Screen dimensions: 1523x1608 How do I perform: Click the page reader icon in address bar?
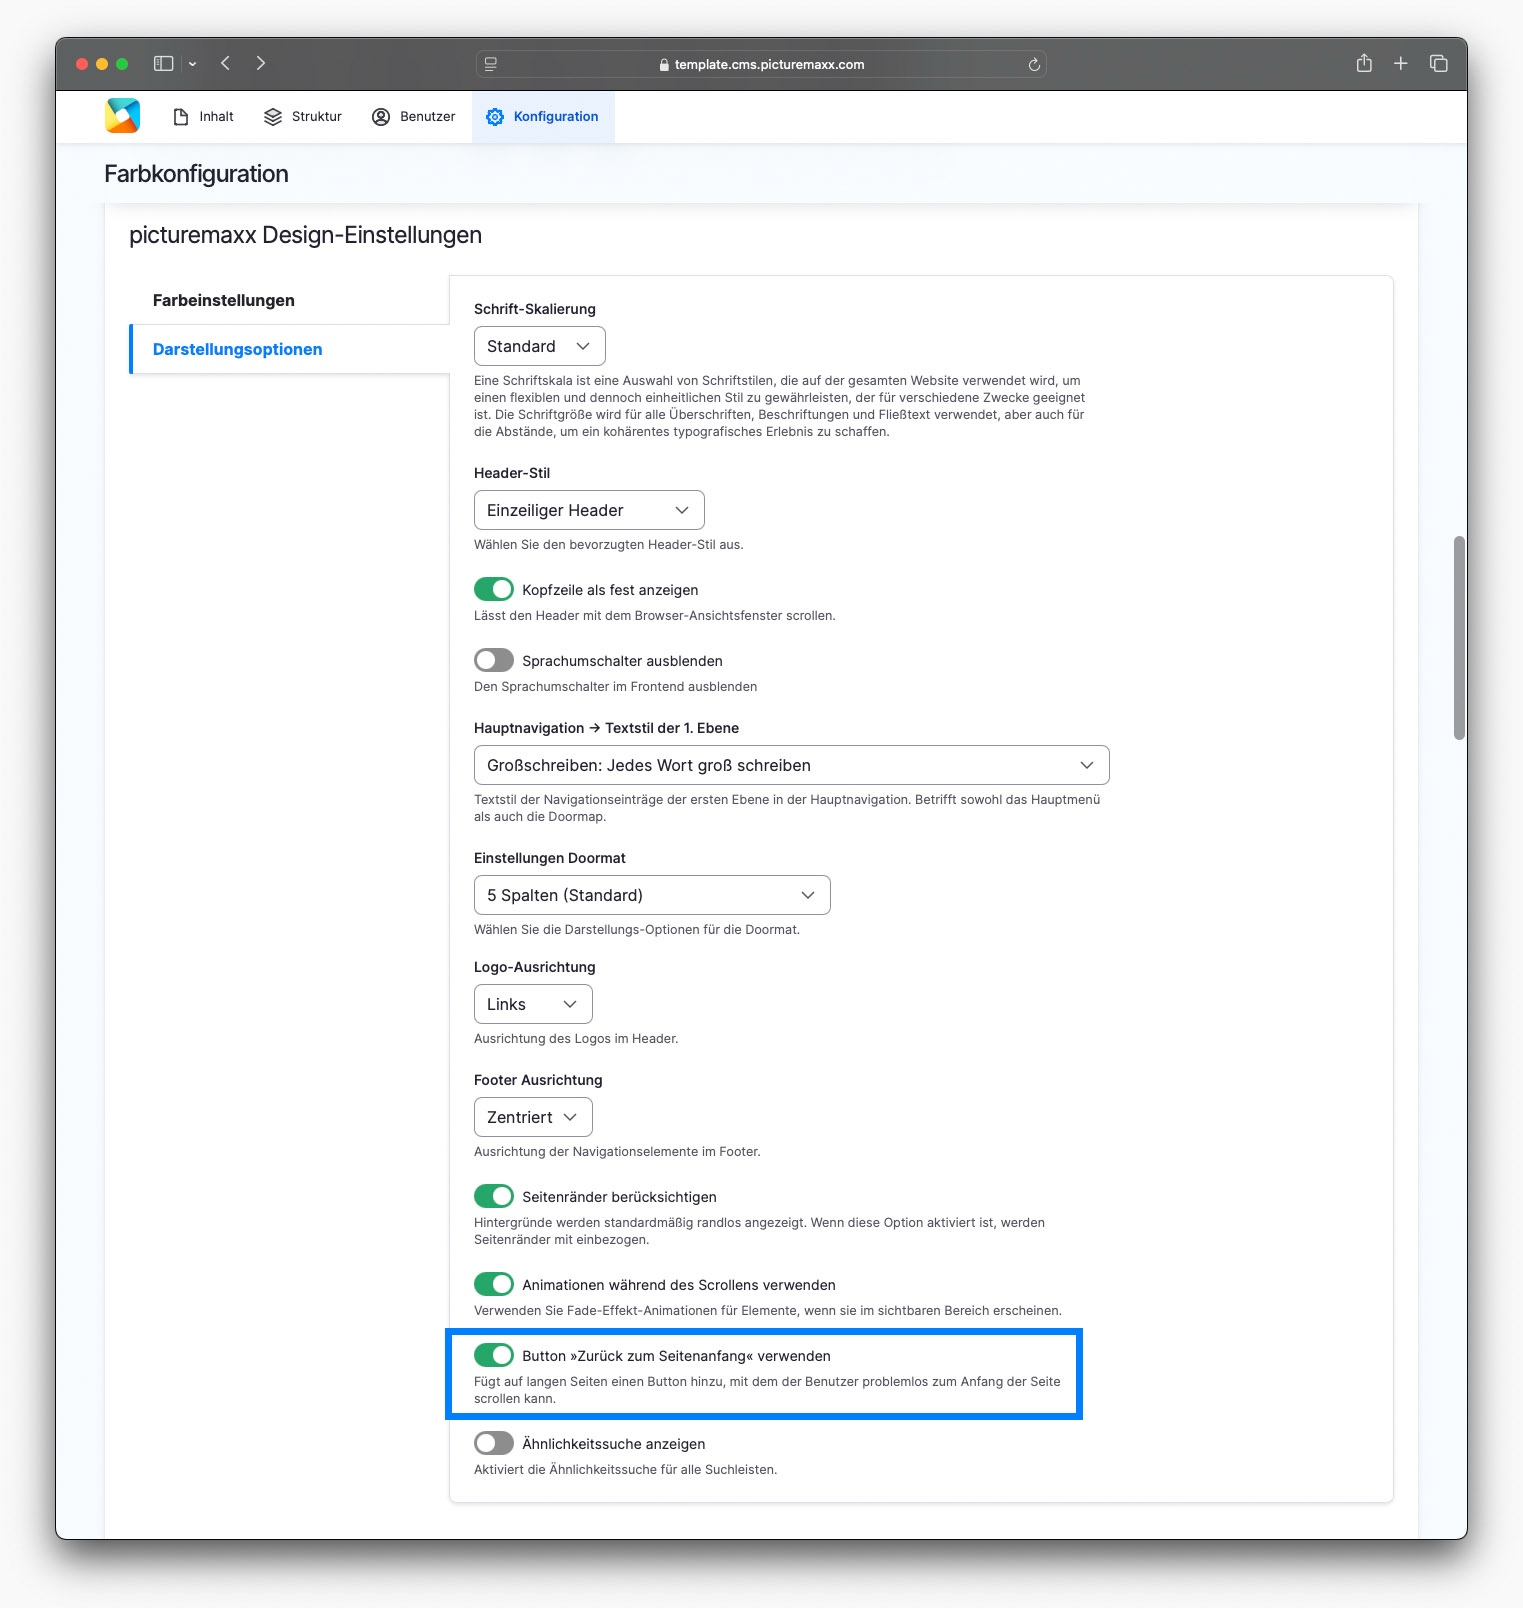pyautogui.click(x=491, y=64)
